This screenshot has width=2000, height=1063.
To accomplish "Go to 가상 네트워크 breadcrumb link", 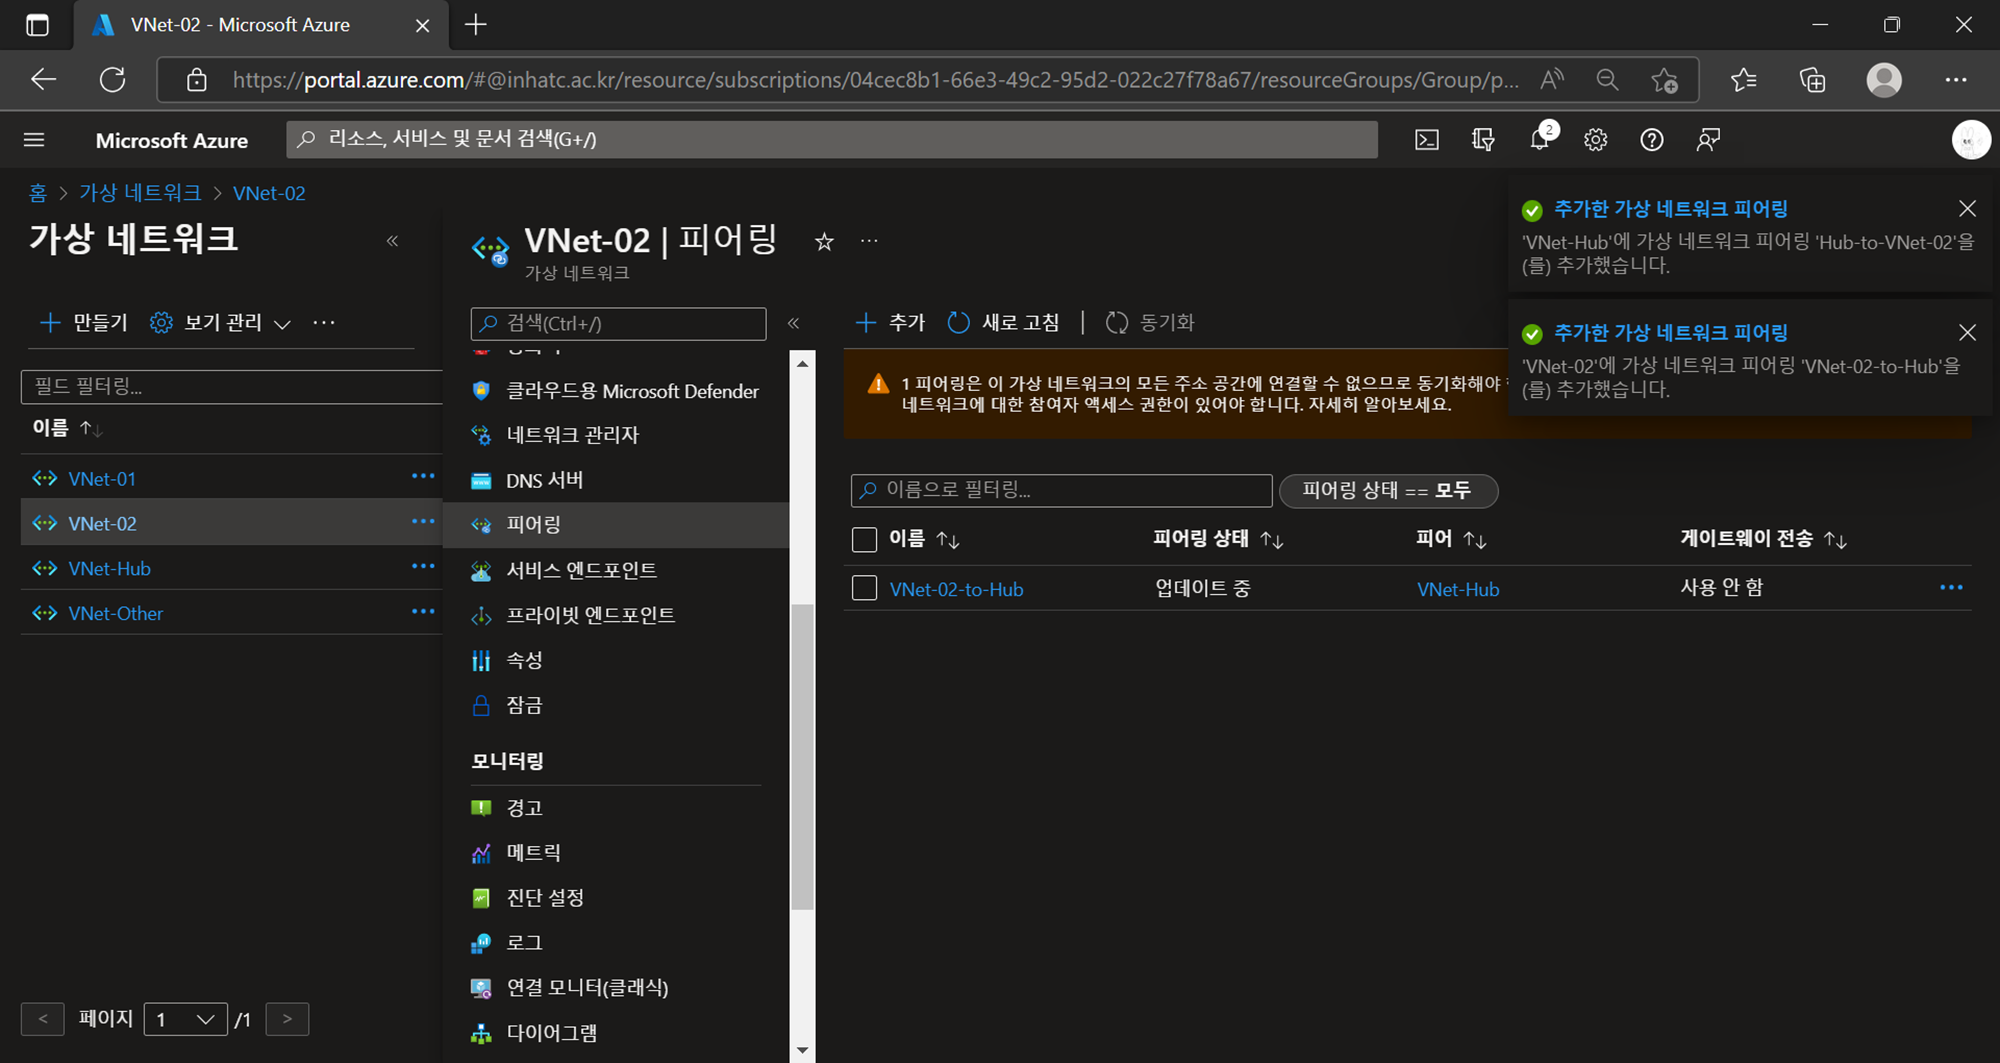I will (x=140, y=193).
